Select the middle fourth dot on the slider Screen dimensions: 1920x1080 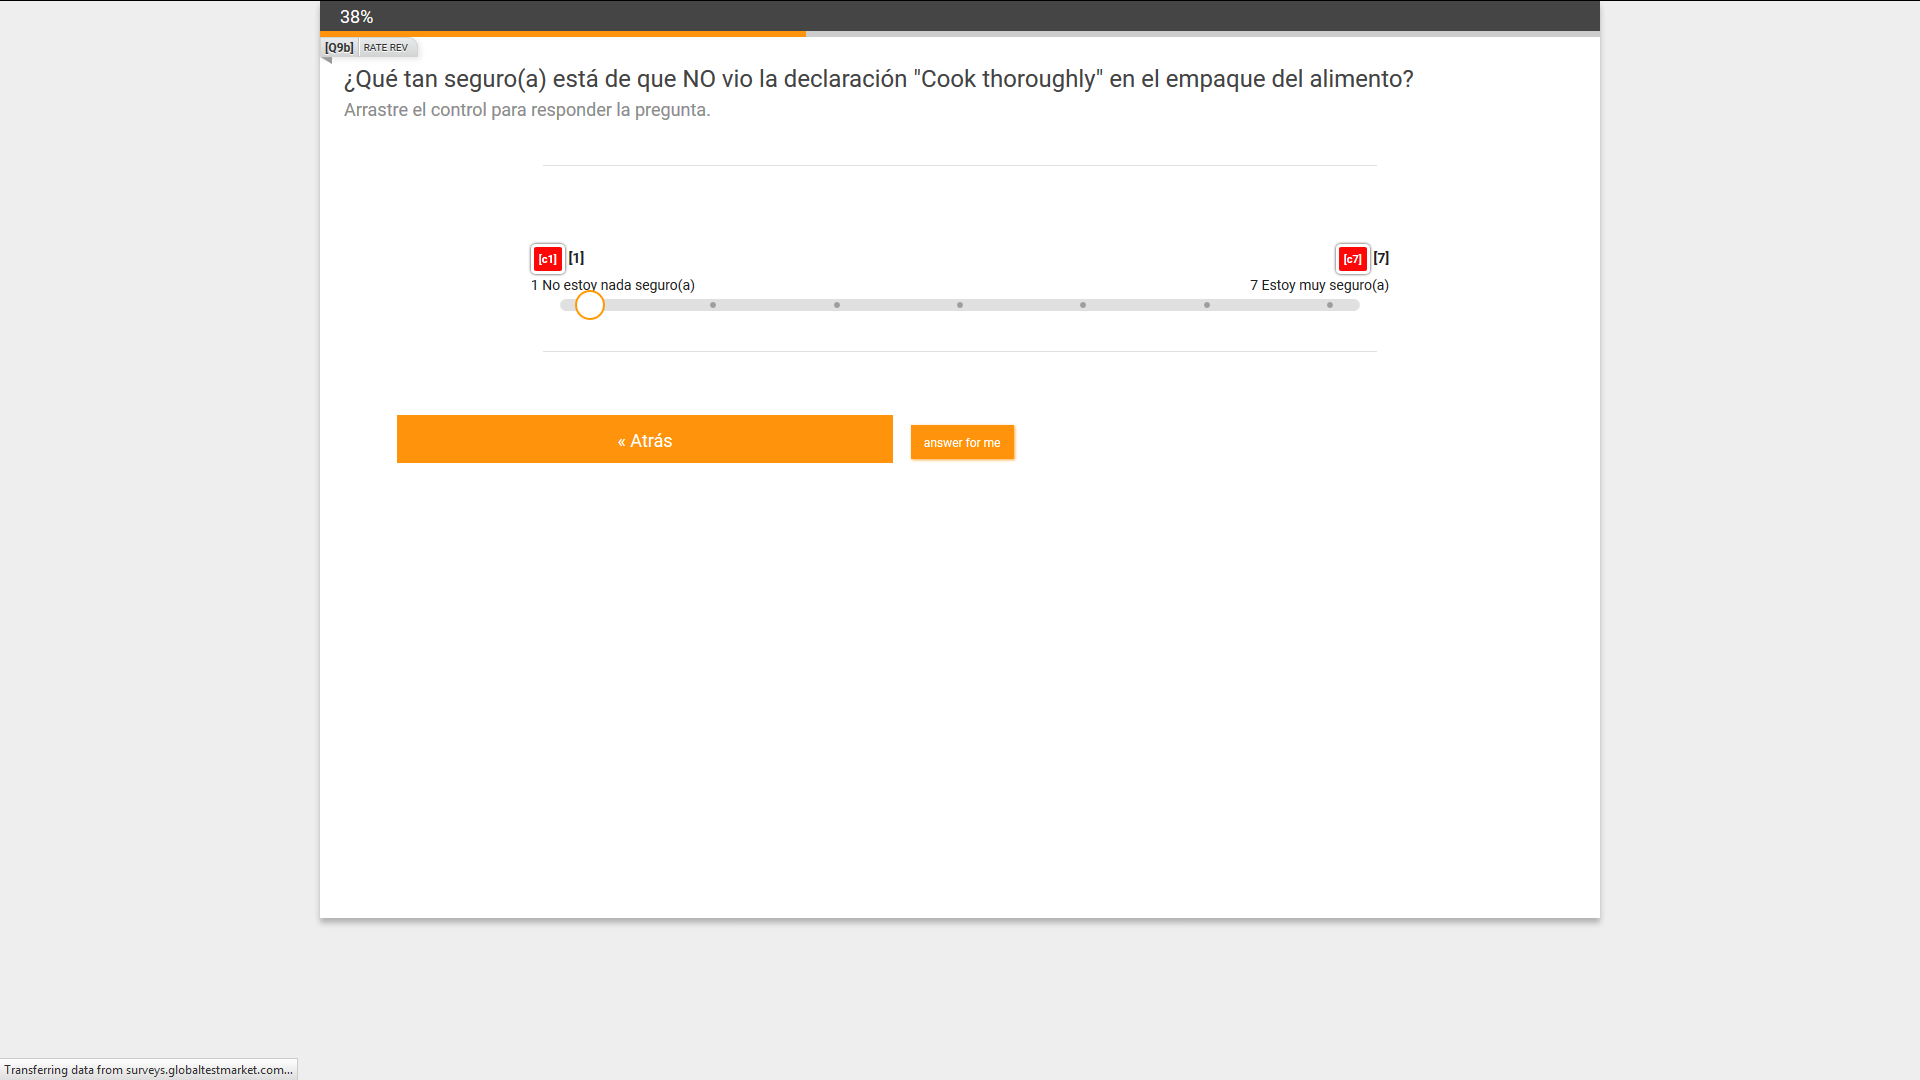[960, 305]
